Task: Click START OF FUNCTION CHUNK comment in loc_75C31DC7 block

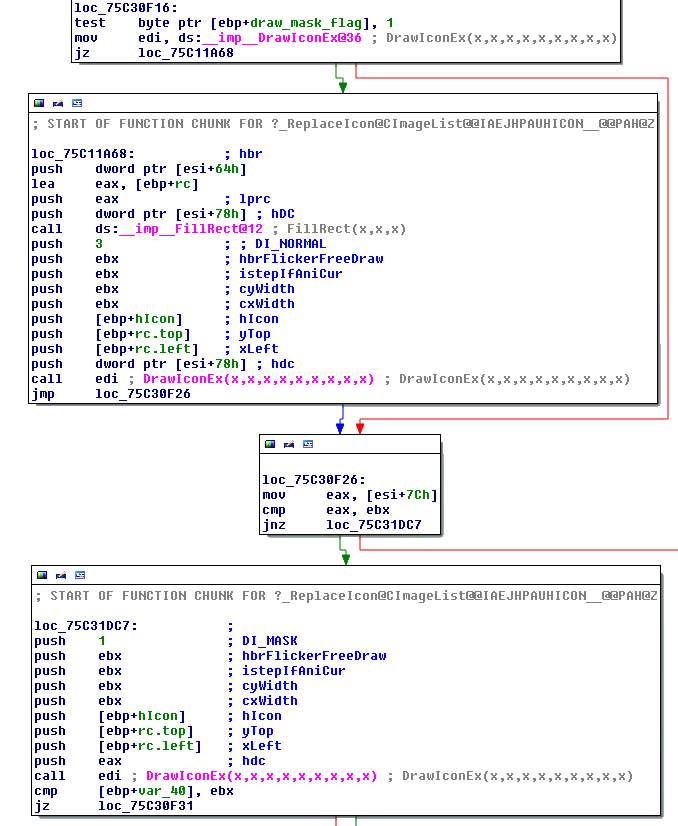Action: tap(346, 596)
